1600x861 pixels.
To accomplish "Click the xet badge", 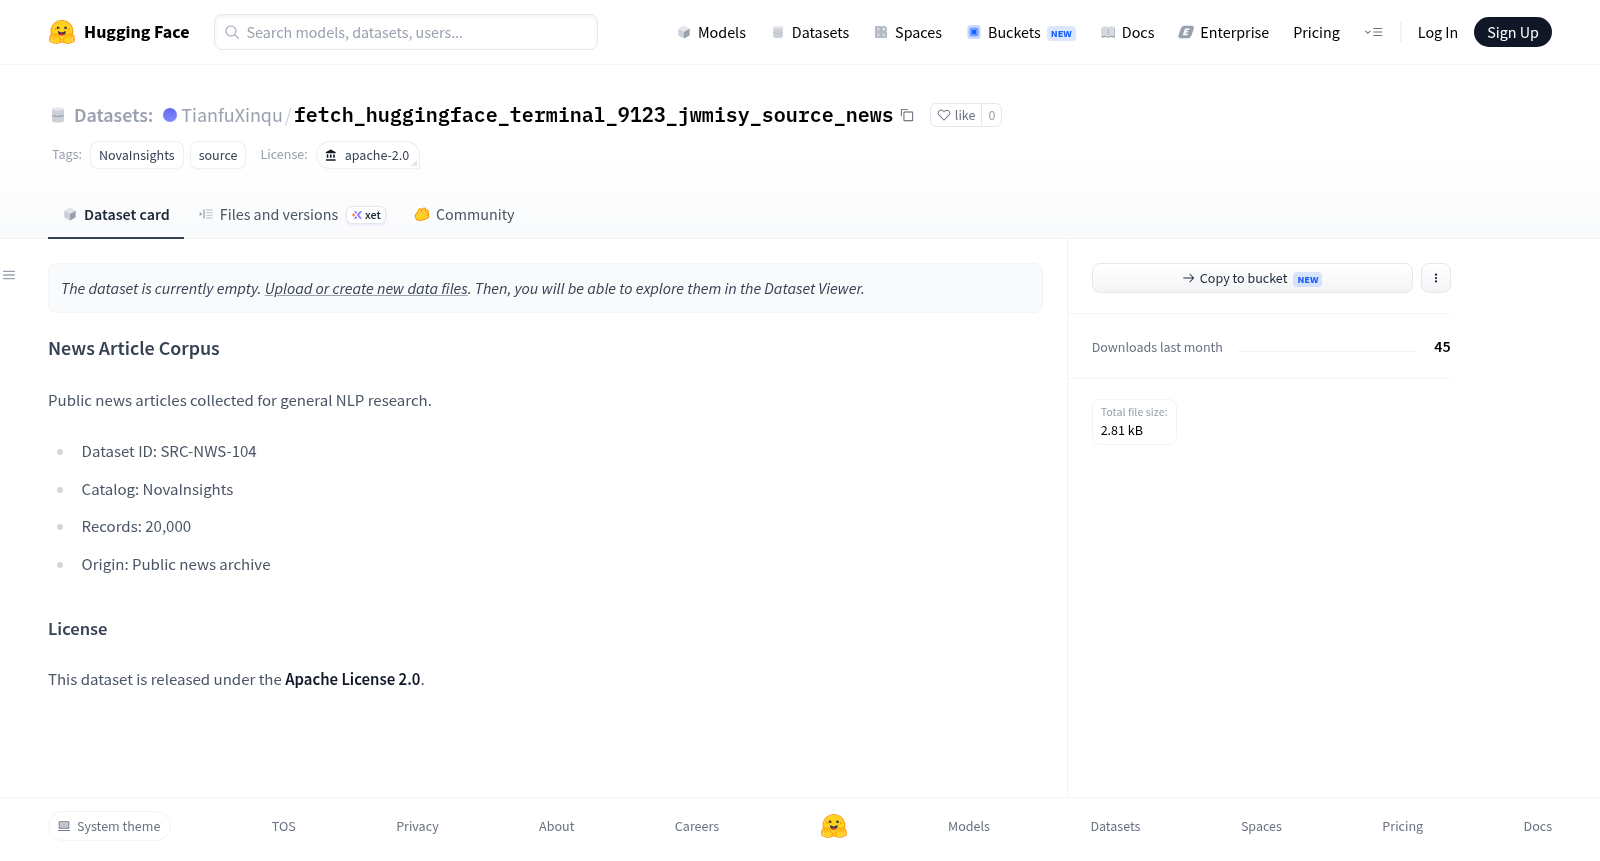I will click(x=366, y=215).
